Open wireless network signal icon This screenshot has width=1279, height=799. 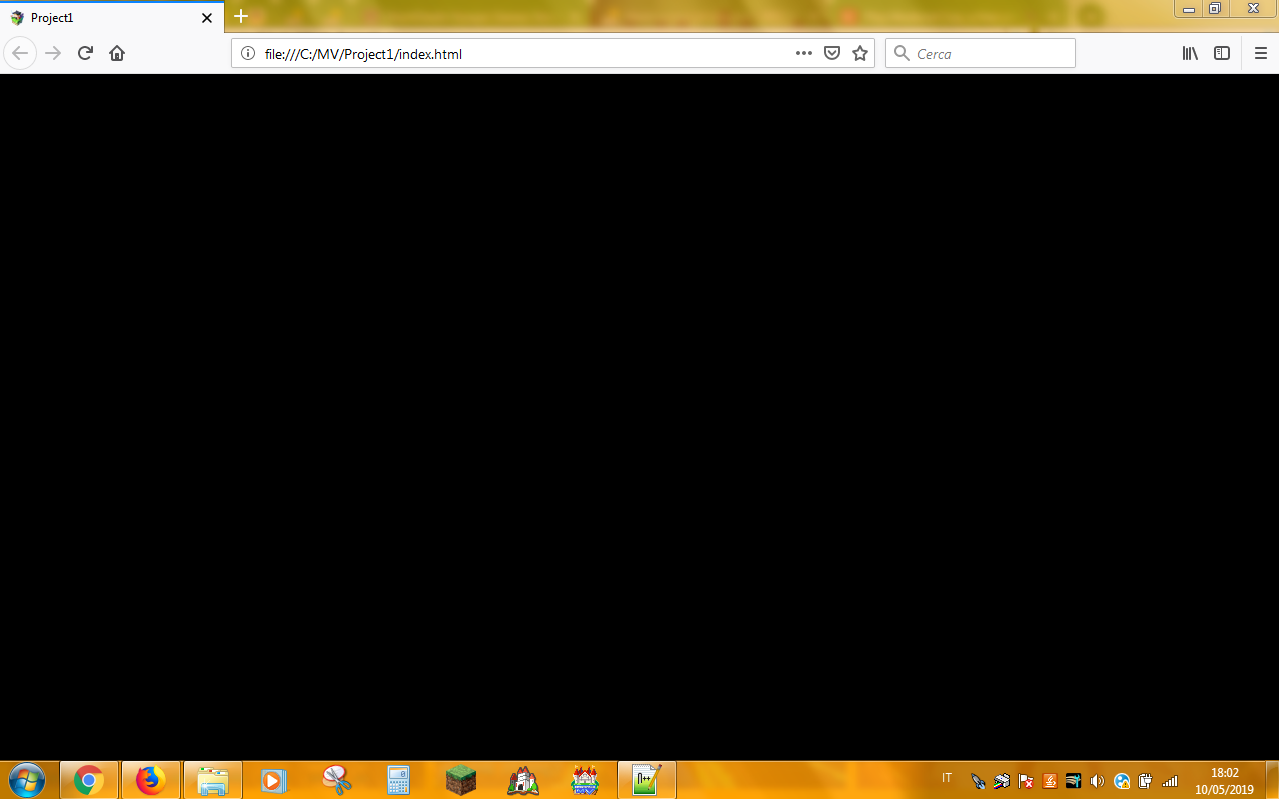point(1170,781)
